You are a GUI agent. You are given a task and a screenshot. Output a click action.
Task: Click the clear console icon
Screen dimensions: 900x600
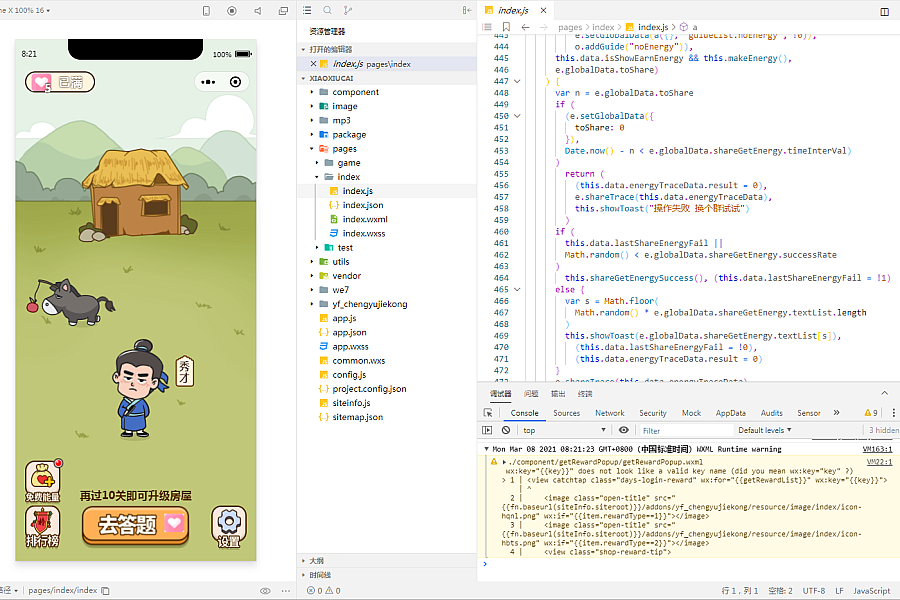[506, 430]
